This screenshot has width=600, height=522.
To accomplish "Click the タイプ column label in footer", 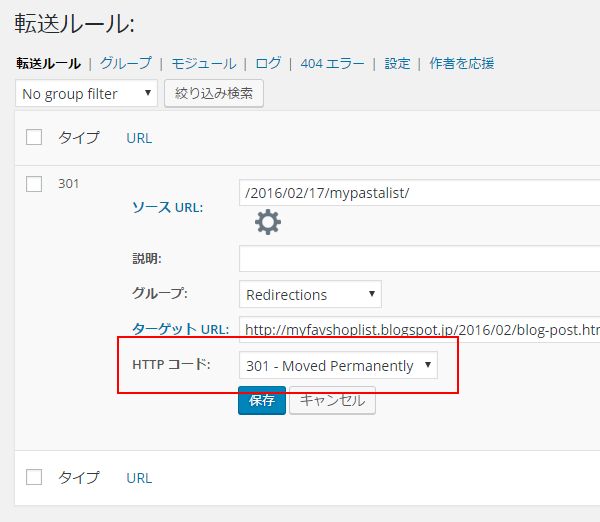I will tap(79, 478).
